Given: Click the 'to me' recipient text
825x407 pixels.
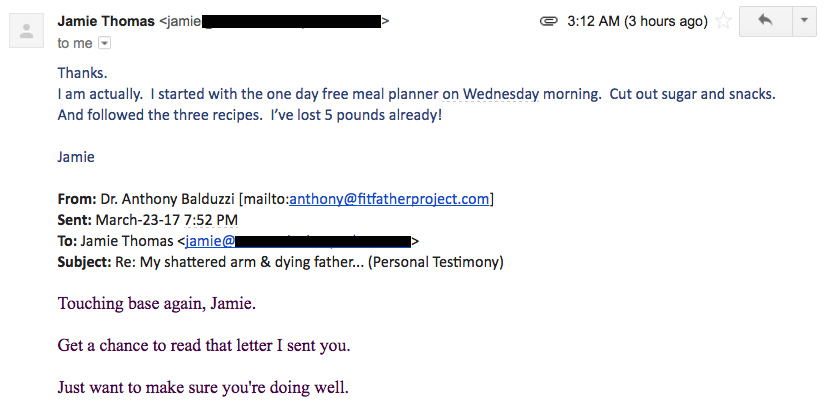Looking at the screenshot, I should pos(75,43).
